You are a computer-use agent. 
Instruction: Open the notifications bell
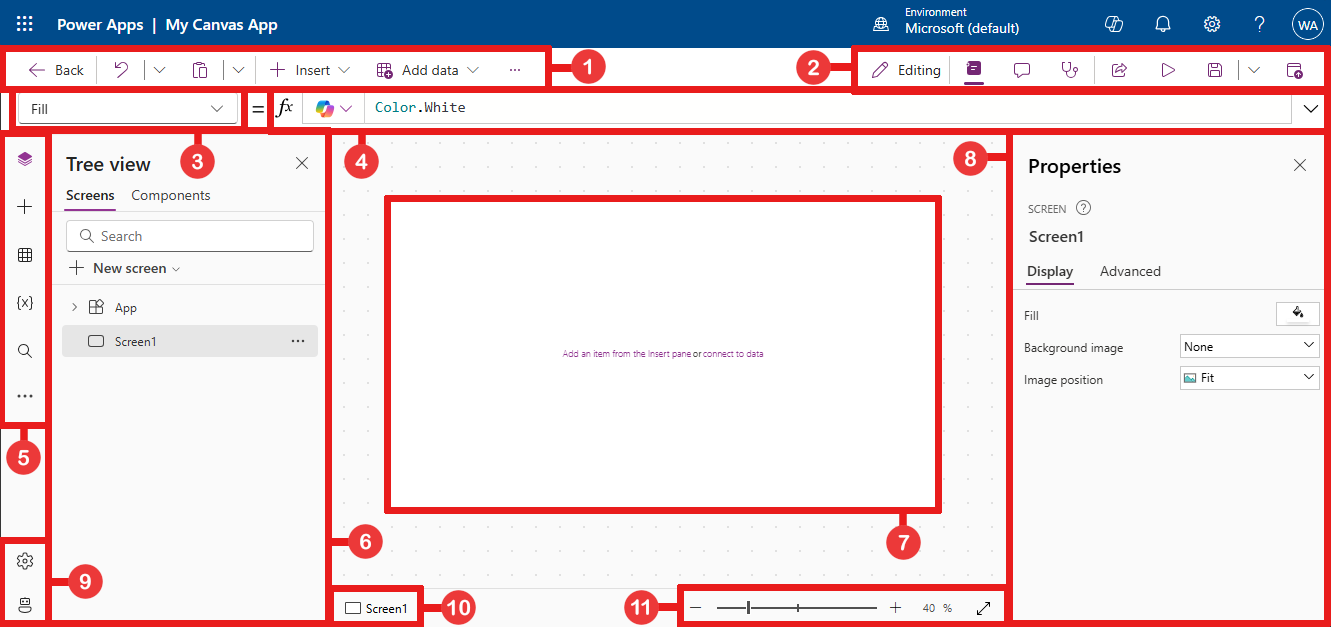click(1163, 24)
